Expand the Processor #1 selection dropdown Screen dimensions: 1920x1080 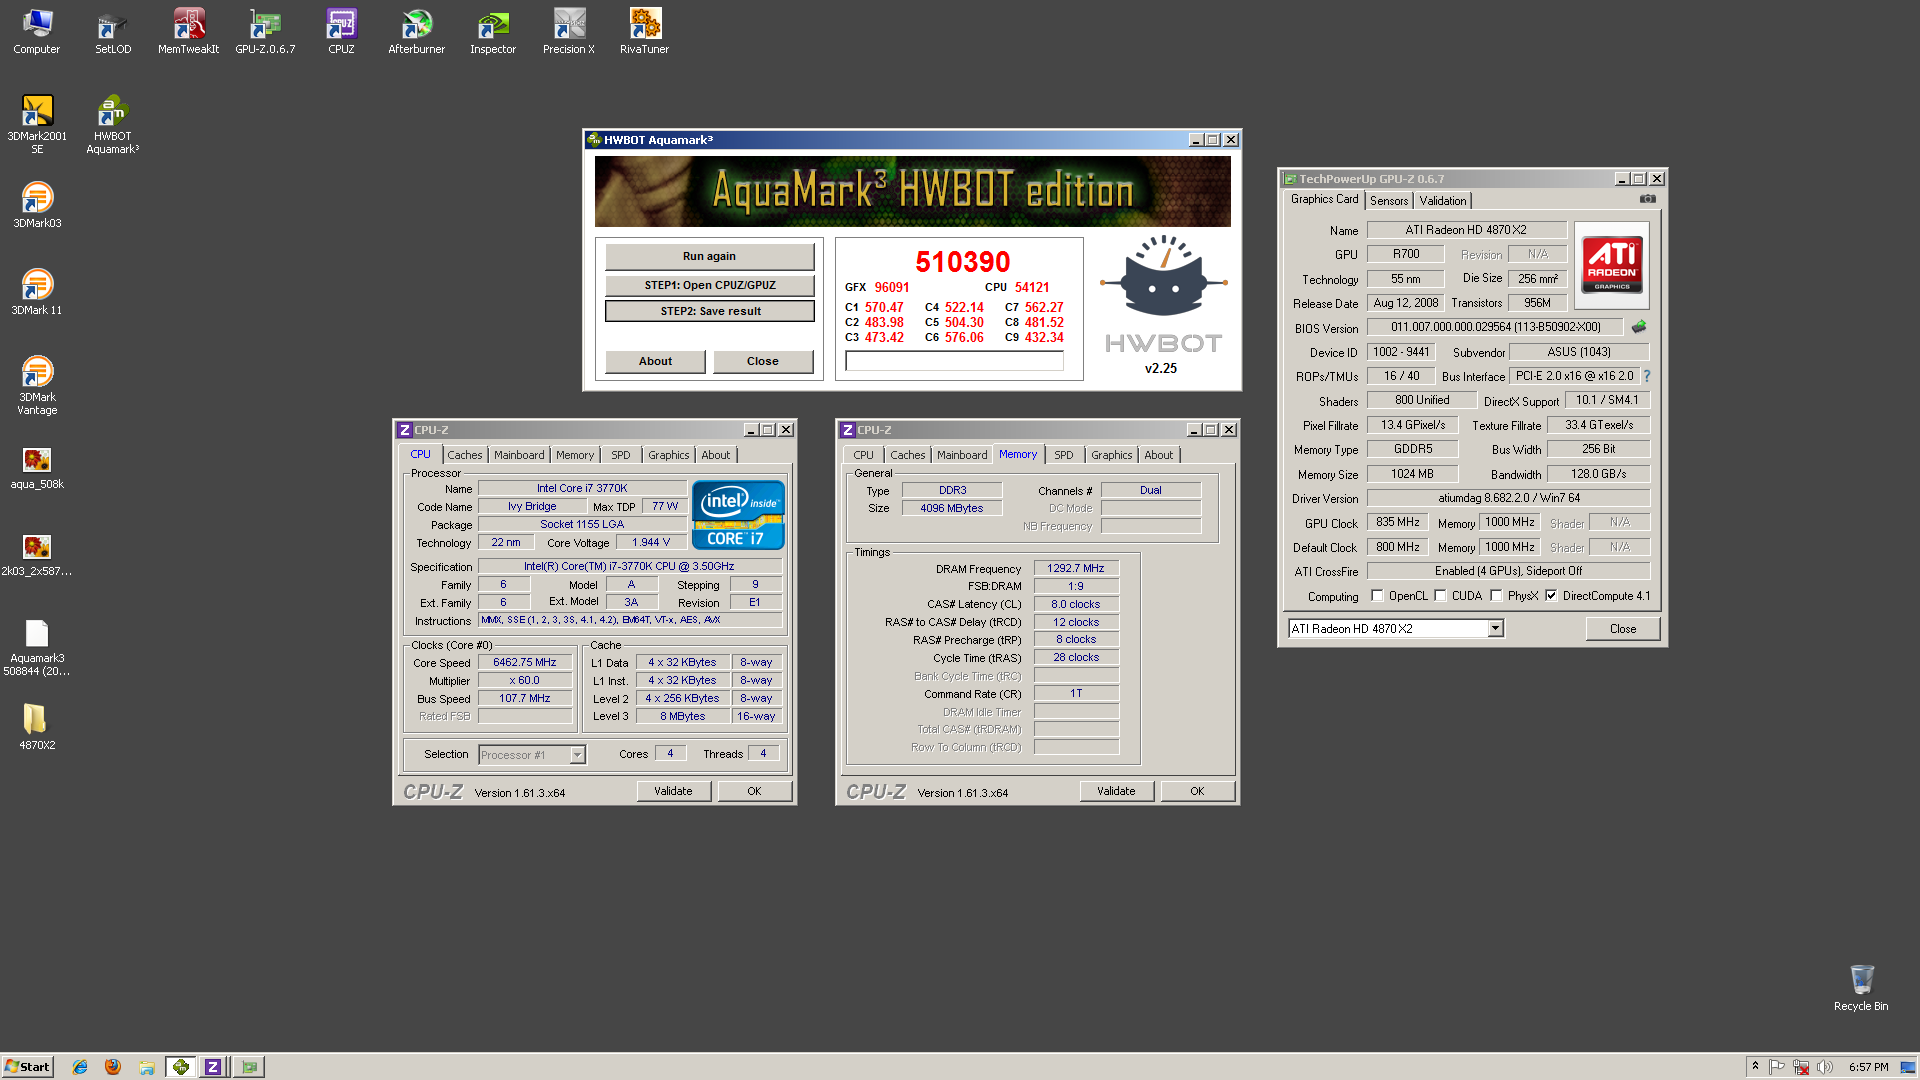577,755
